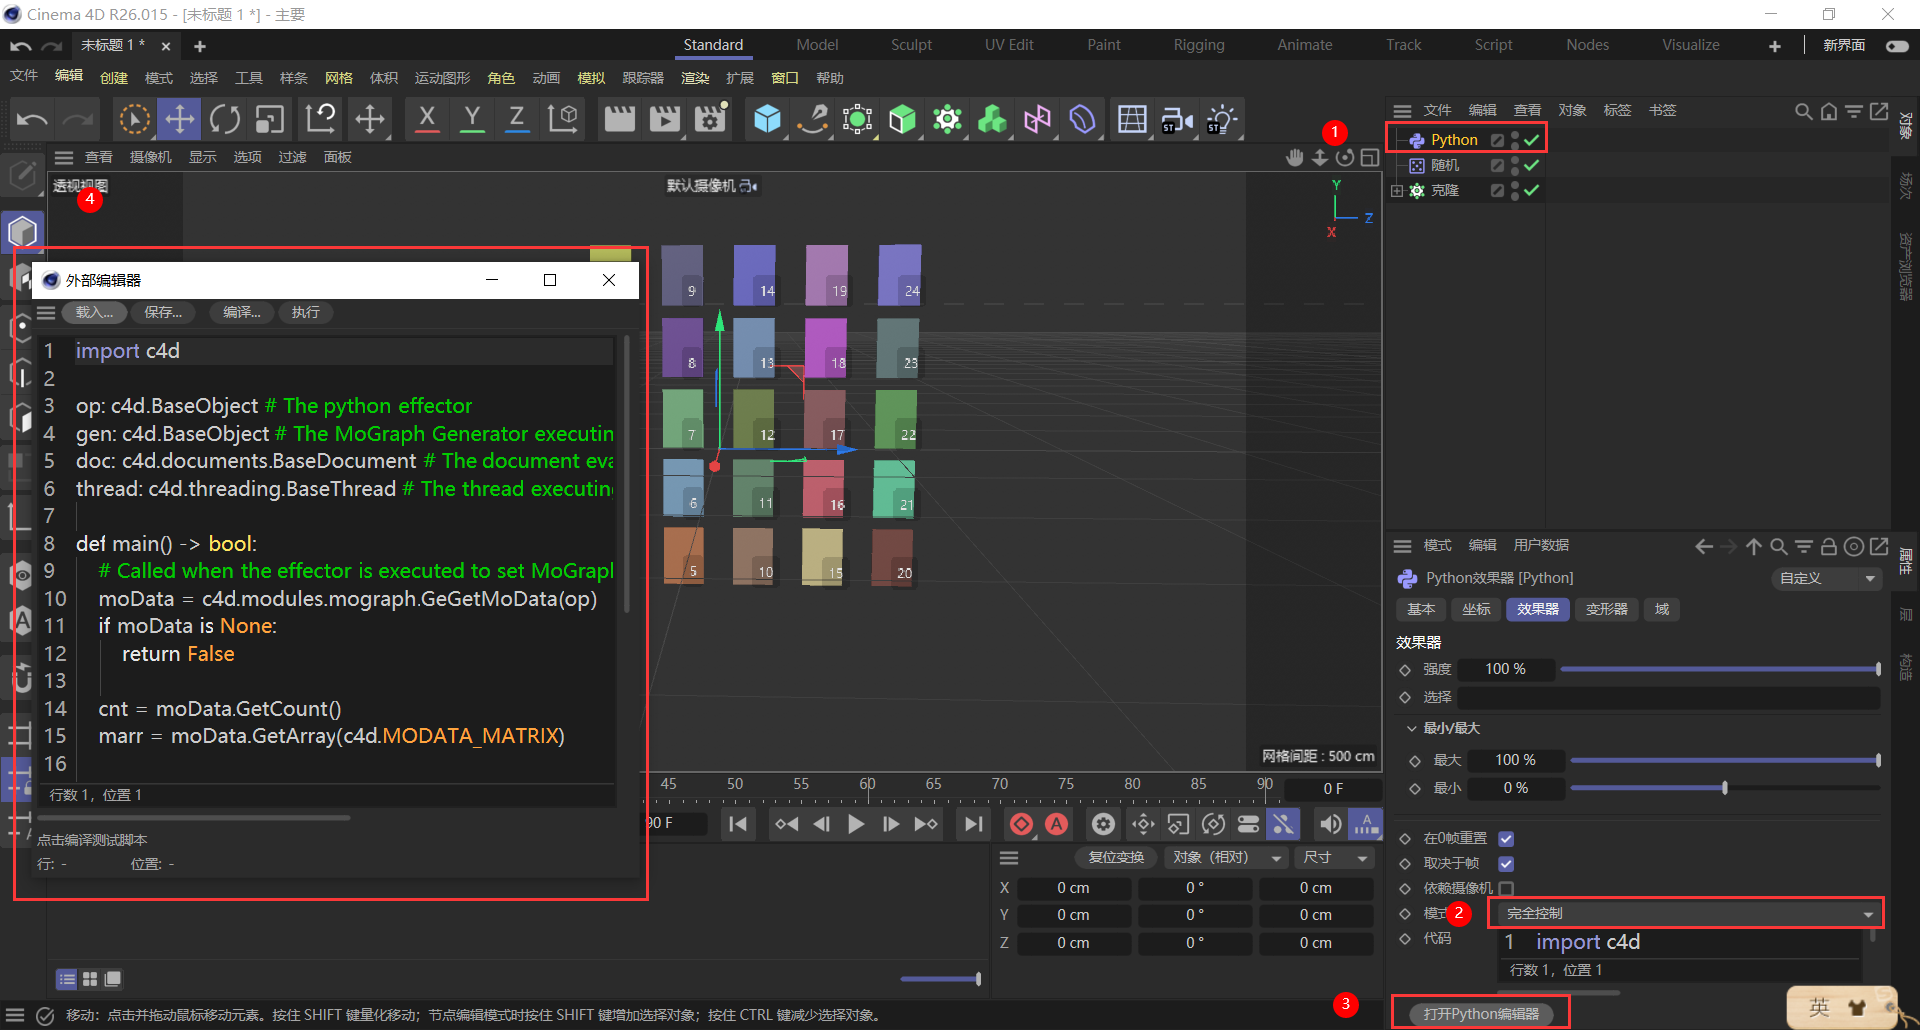
Task: Toggle X axis lock
Action: point(427,119)
